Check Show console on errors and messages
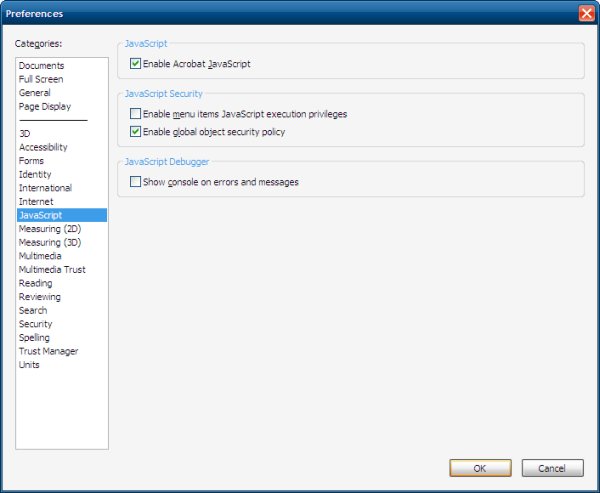This screenshot has width=600, height=493. click(135, 181)
